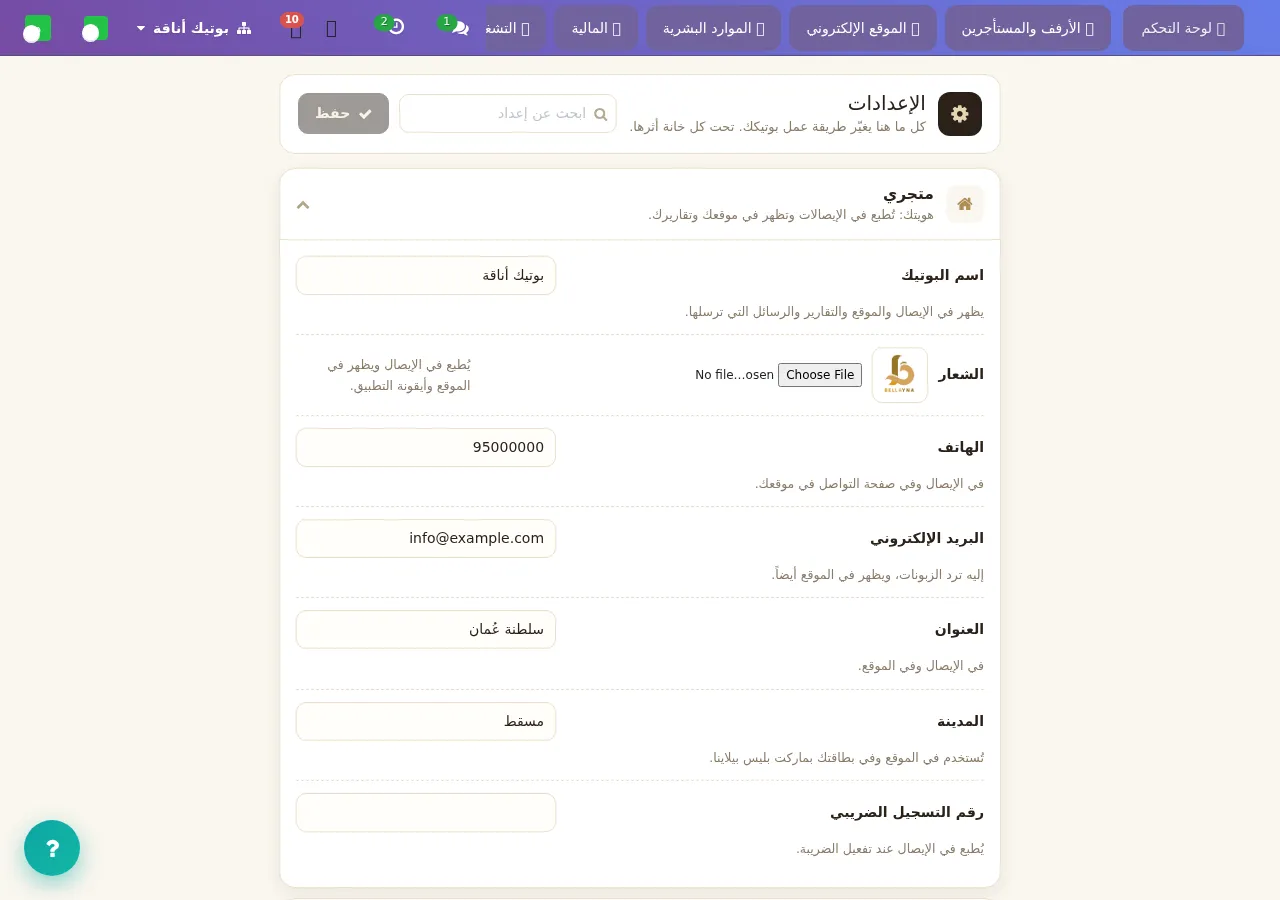Click the البريد الإلكتروني label
The height and width of the screenshot is (900, 1280).
pos(927,538)
